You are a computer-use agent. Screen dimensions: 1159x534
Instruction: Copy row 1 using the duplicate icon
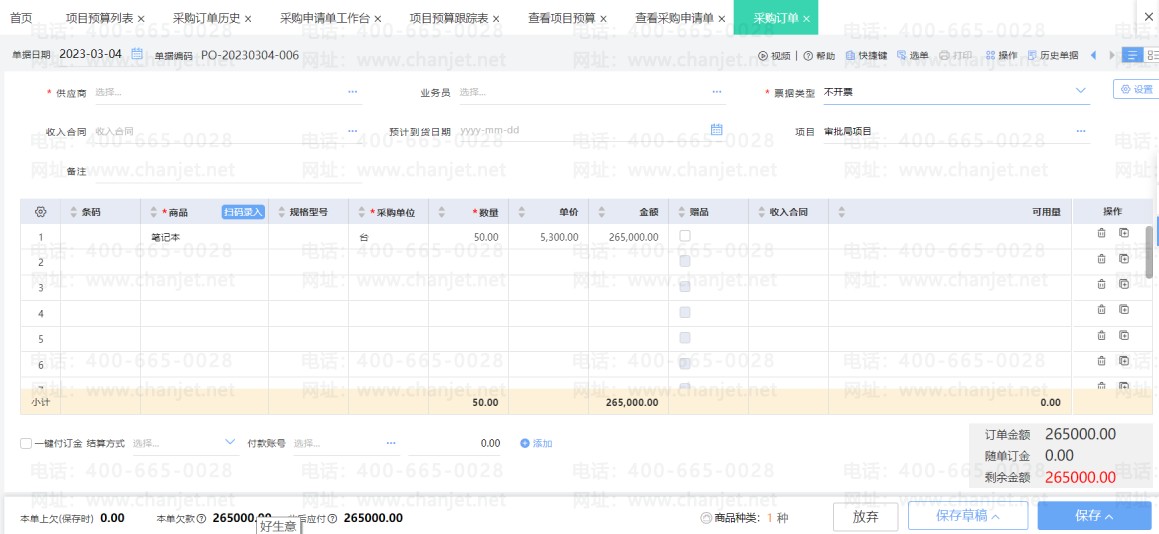1123,234
